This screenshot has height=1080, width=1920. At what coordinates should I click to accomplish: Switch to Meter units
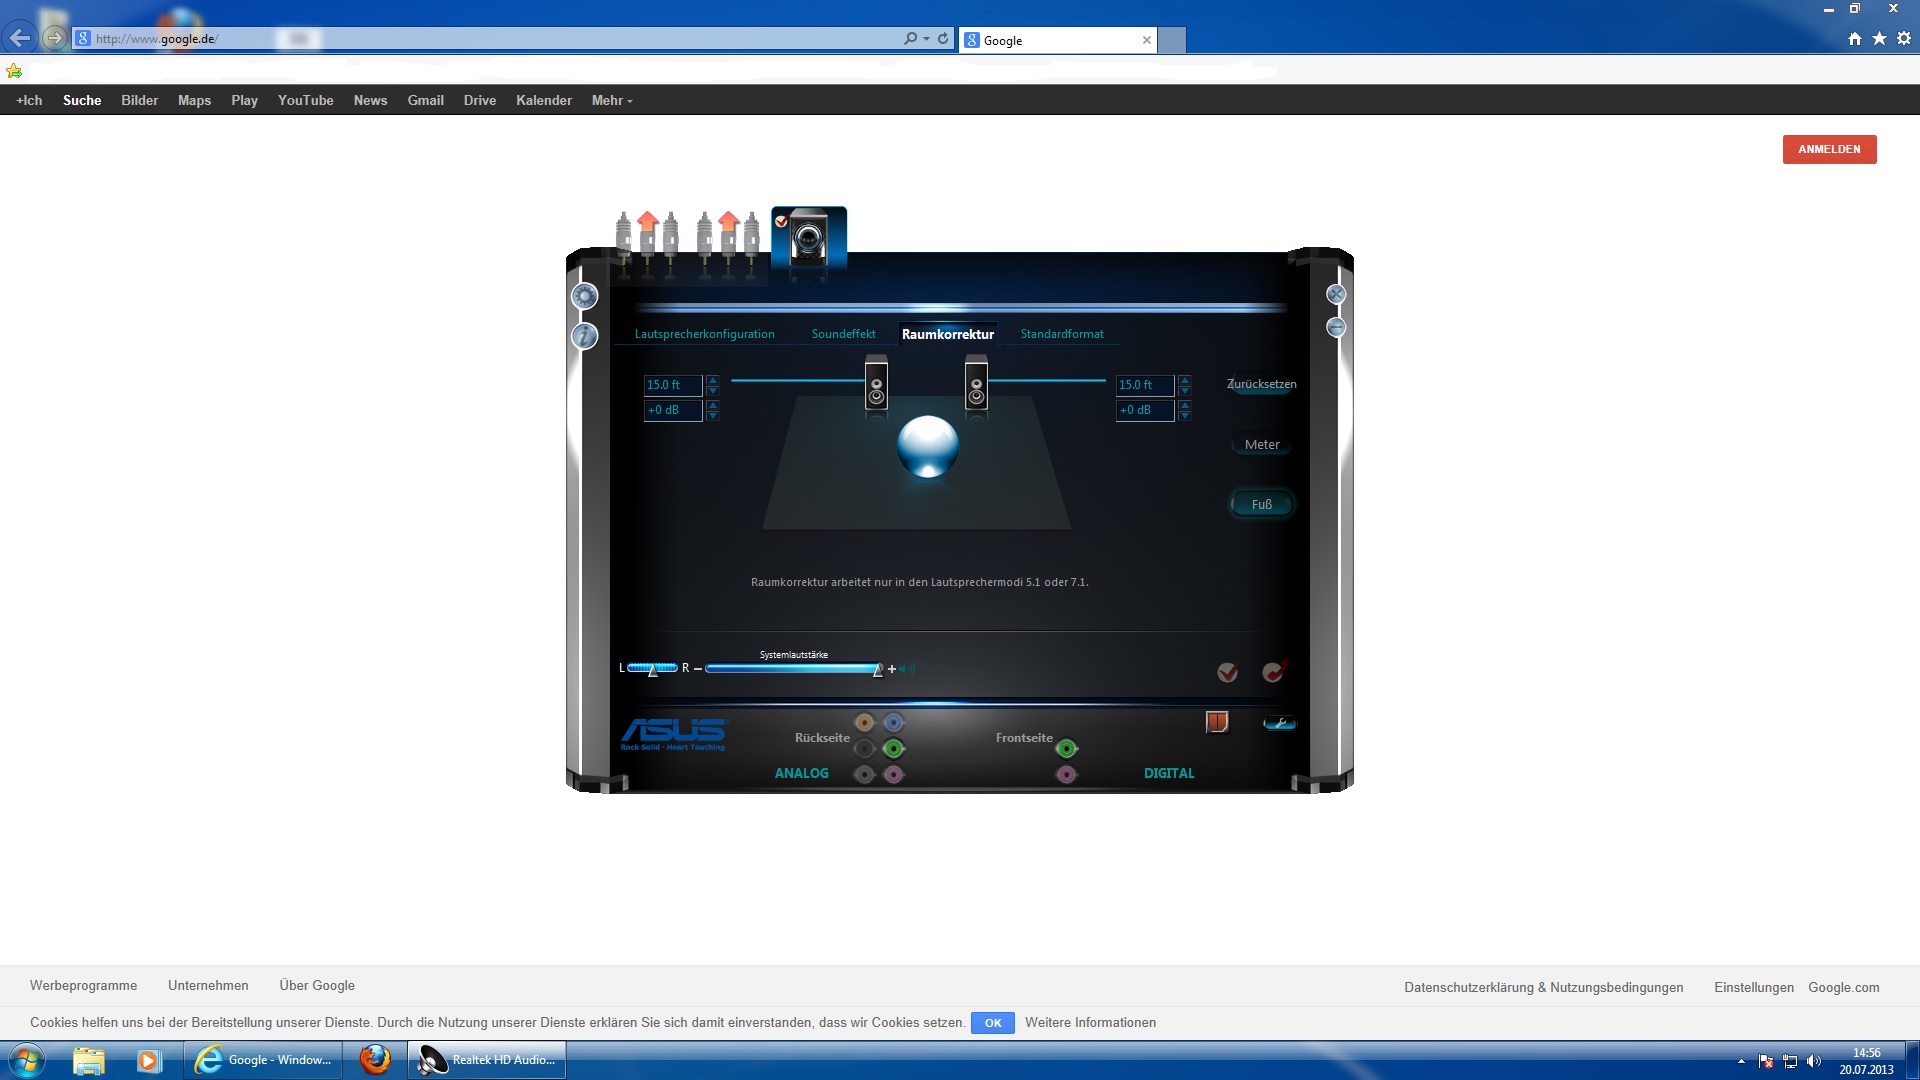[x=1262, y=445]
